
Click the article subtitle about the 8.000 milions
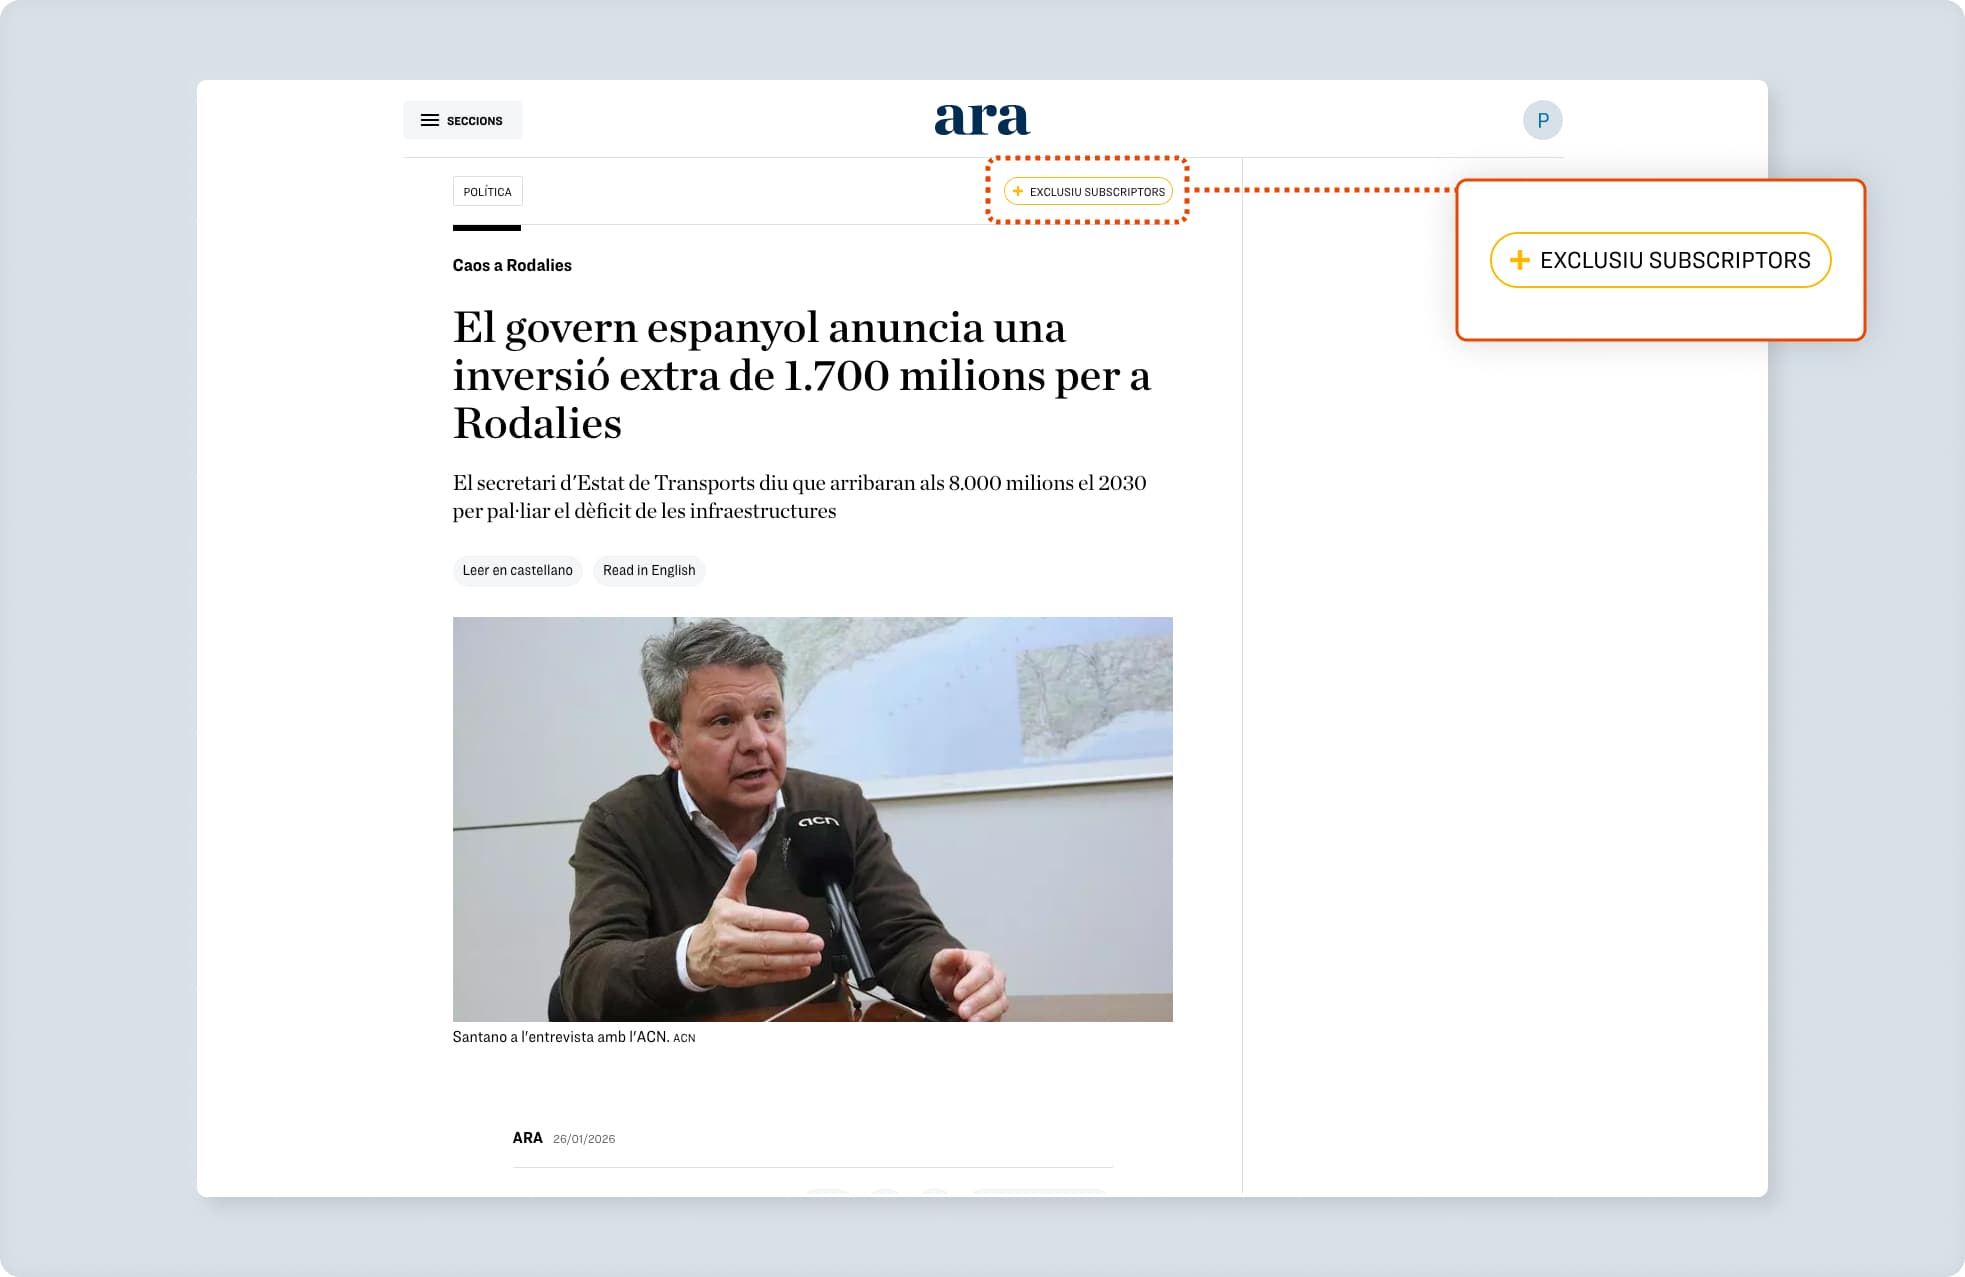(799, 495)
